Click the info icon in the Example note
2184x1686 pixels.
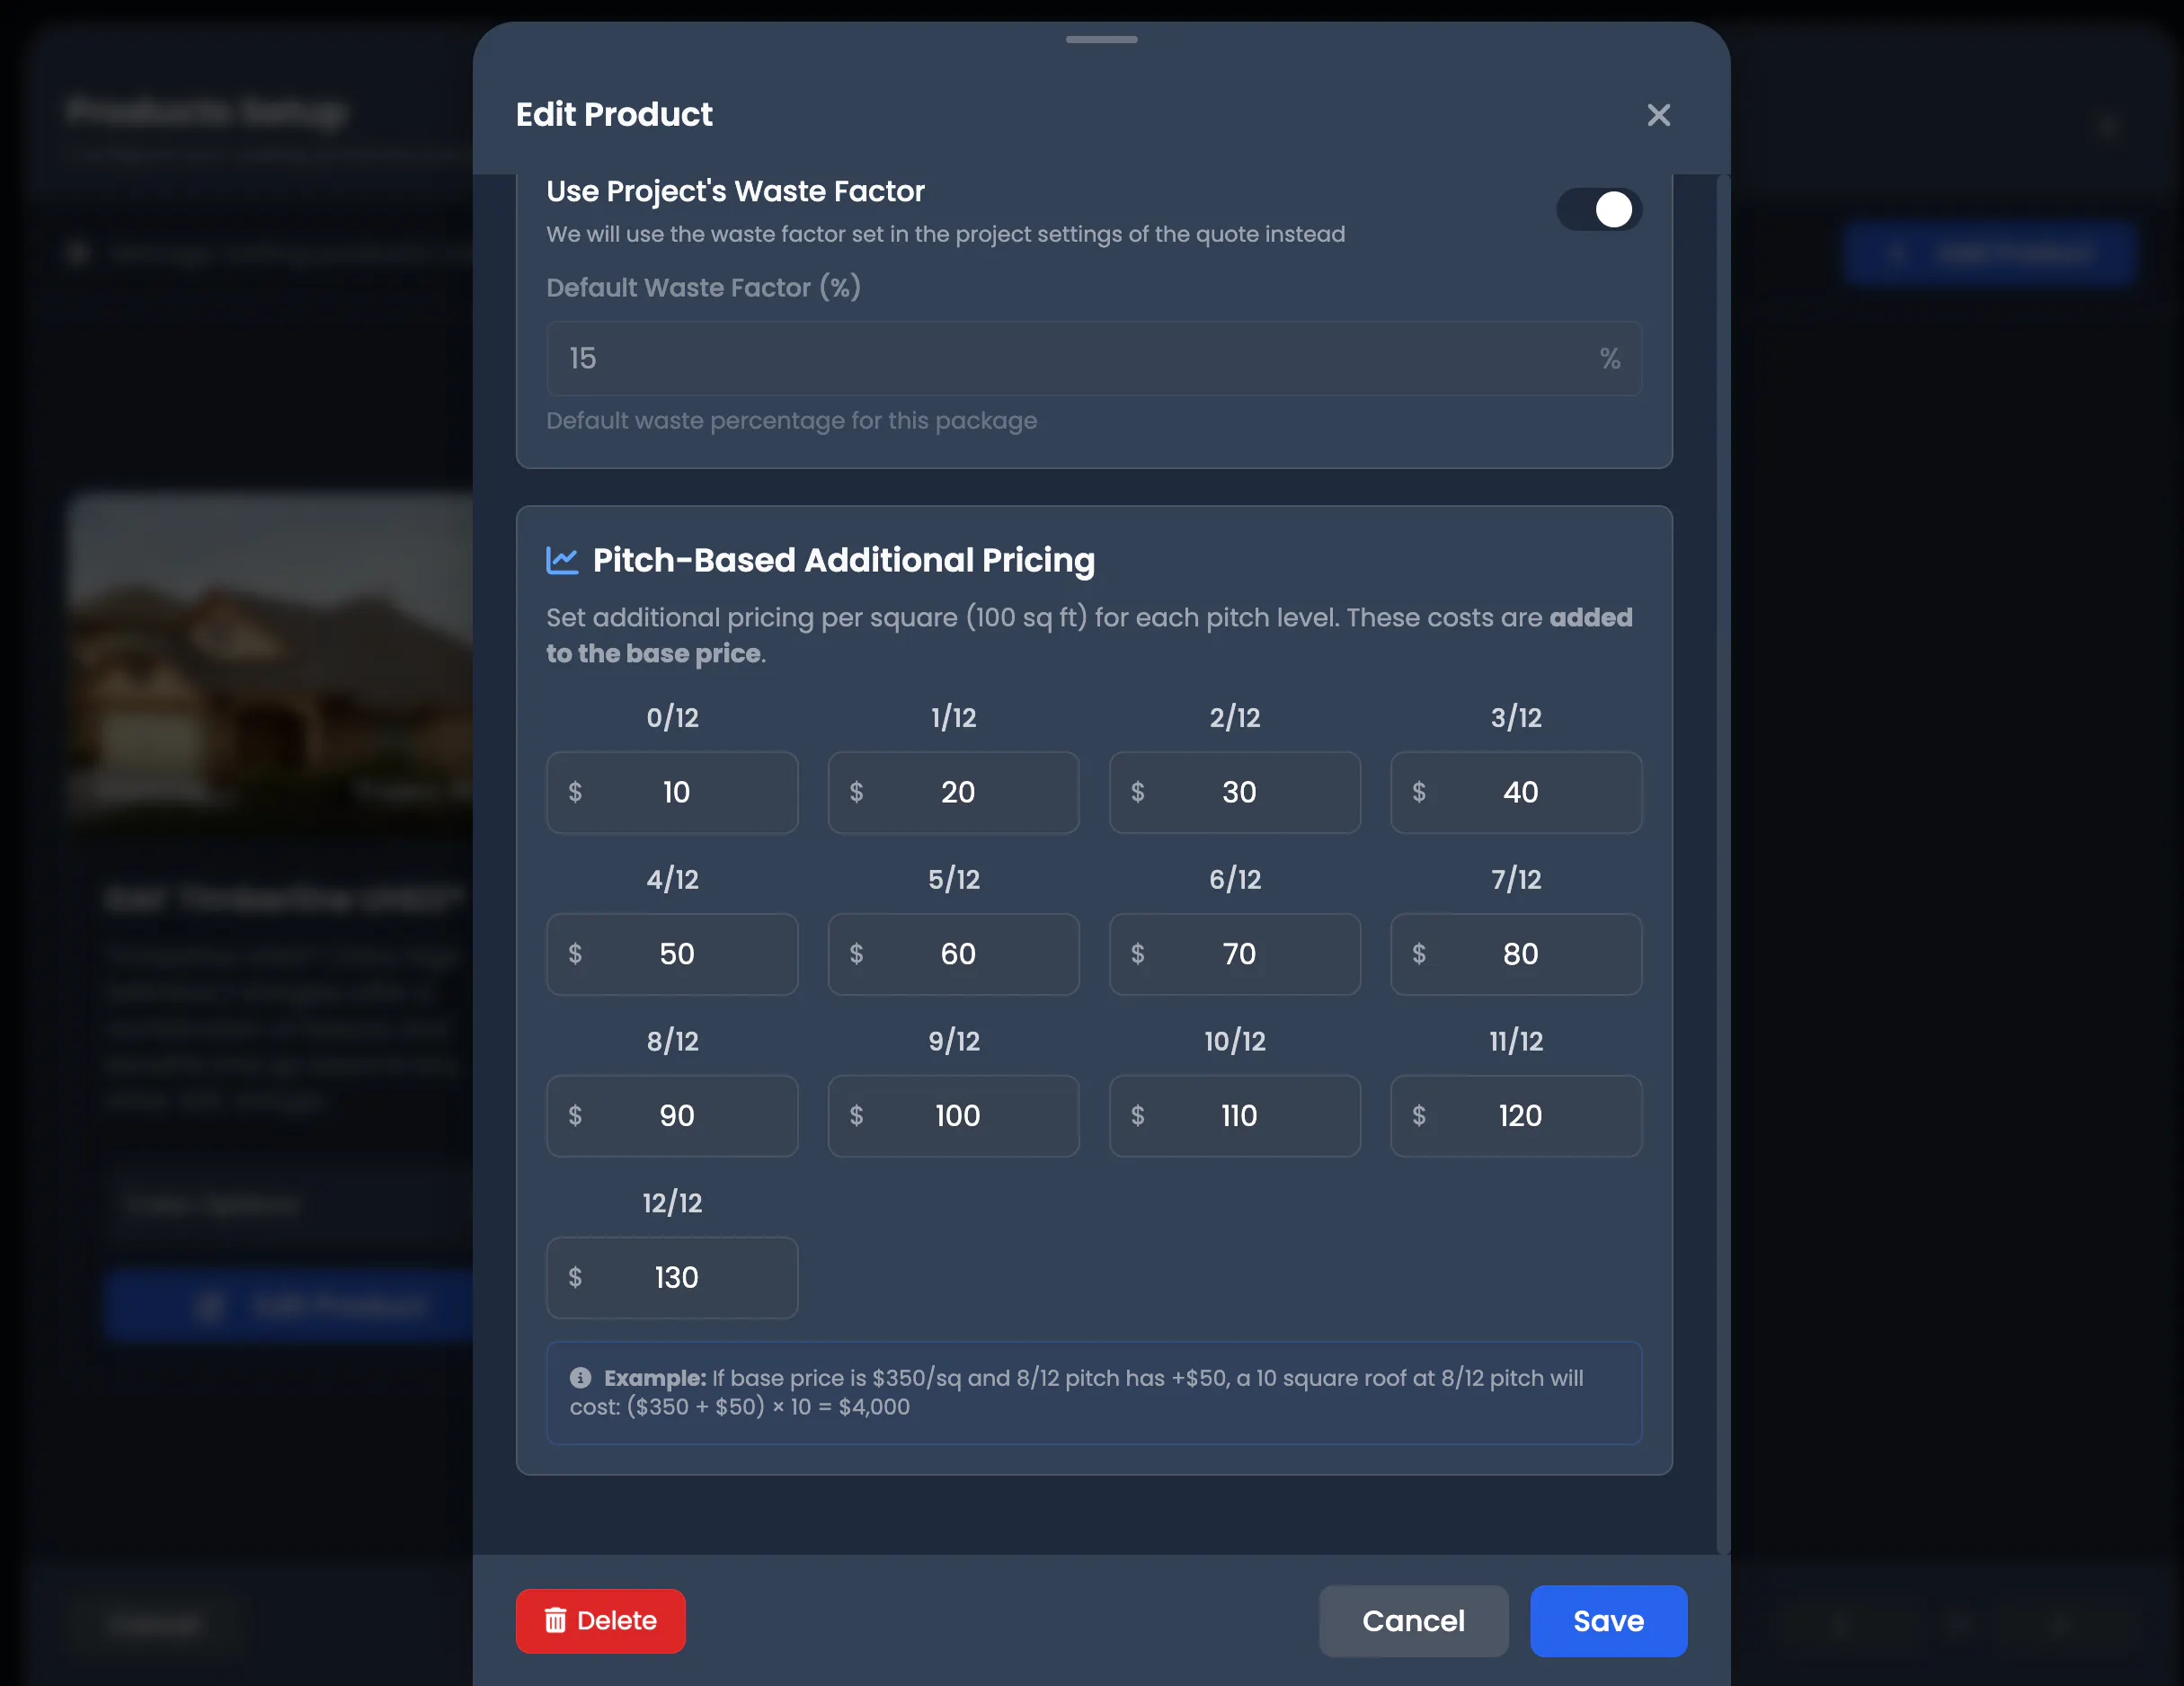pos(580,1378)
